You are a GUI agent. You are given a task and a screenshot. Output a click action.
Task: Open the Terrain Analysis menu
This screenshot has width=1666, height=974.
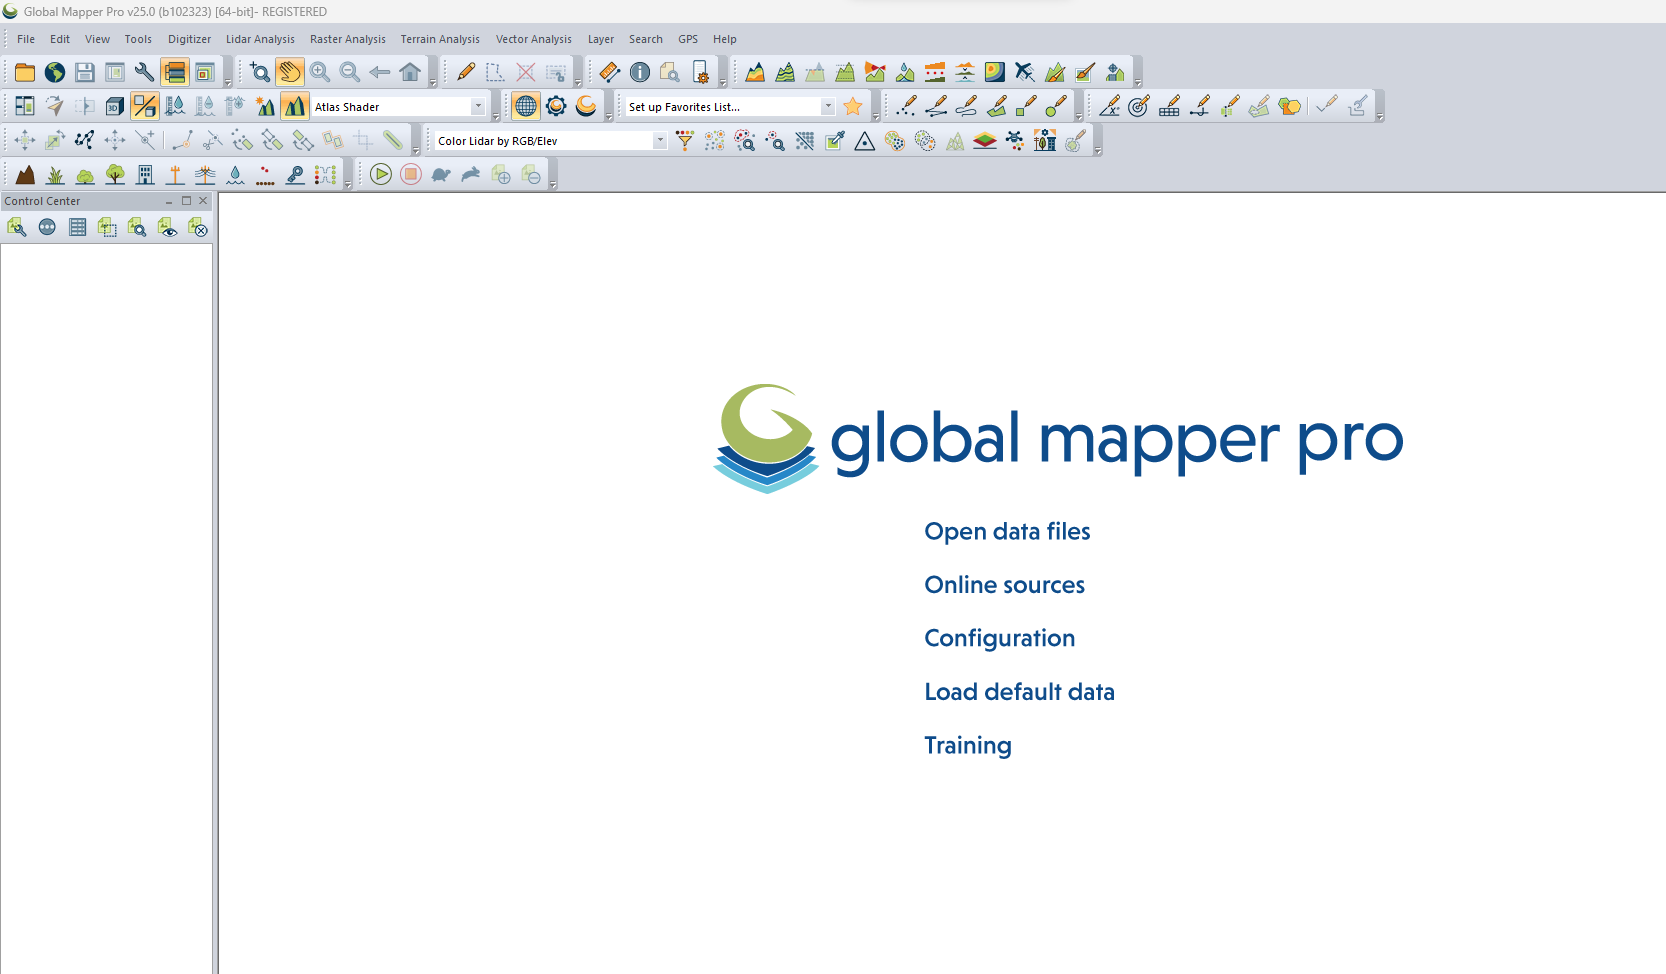tap(440, 39)
